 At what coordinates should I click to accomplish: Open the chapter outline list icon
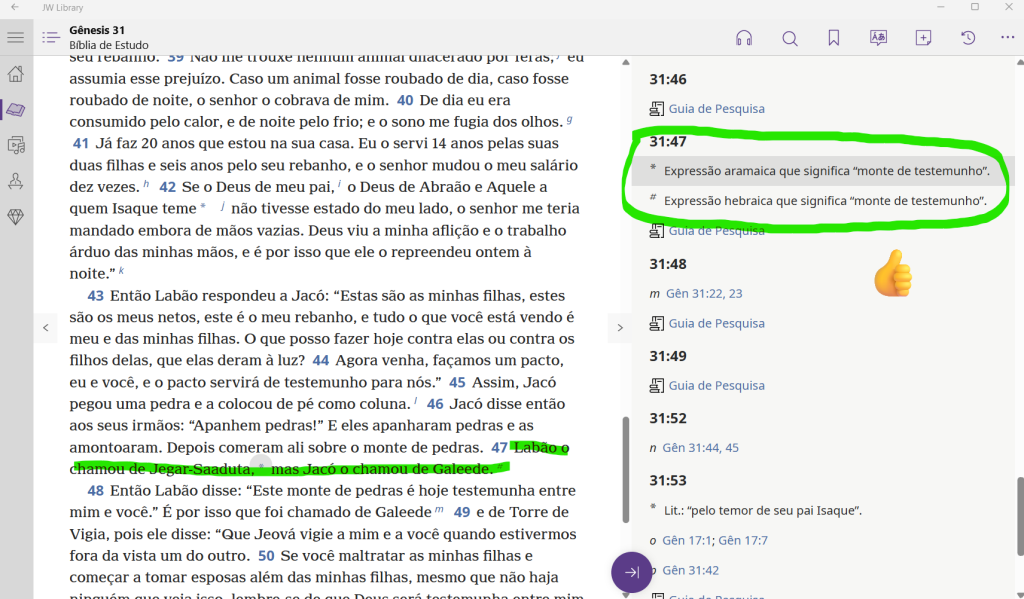coord(51,38)
